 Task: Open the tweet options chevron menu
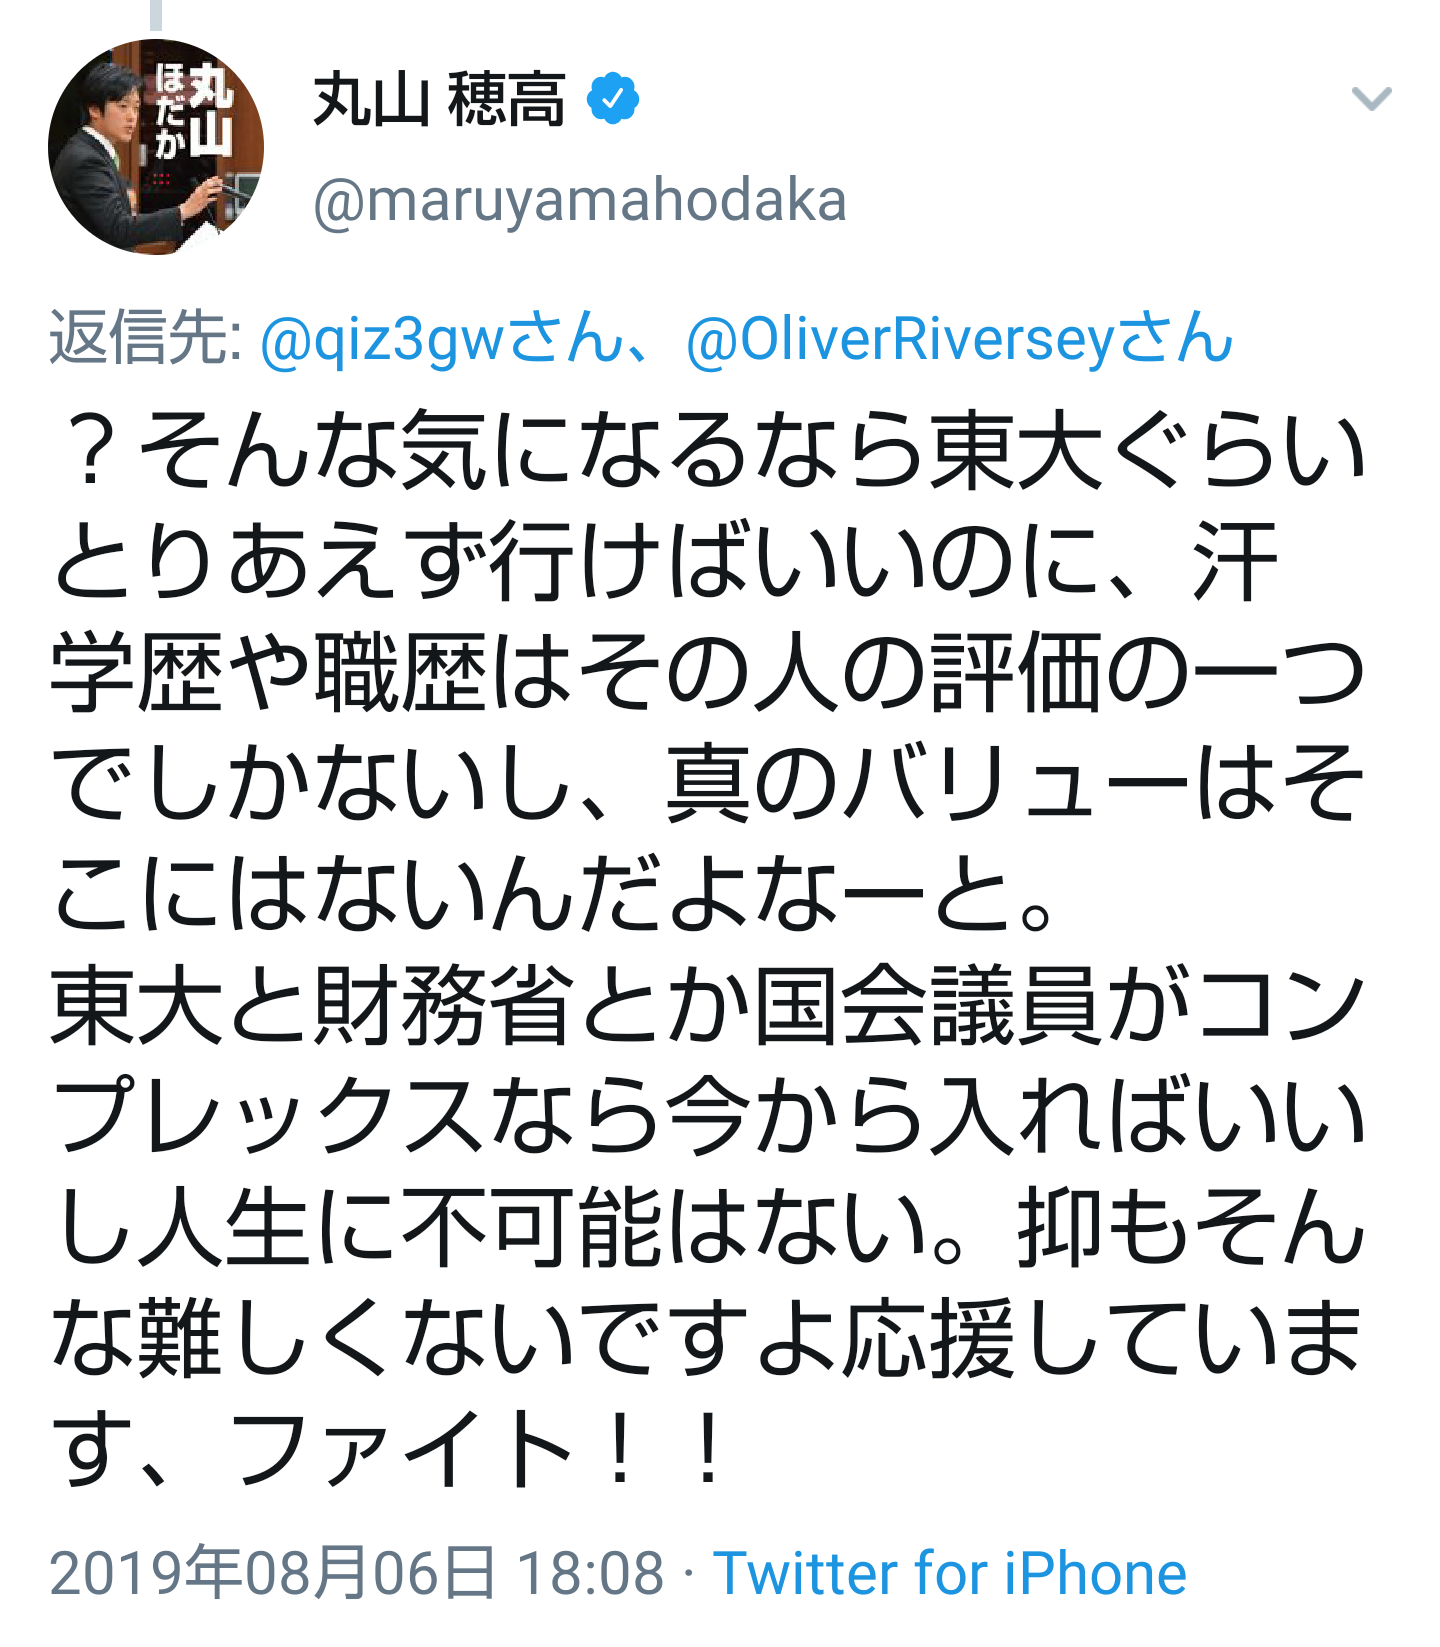coord(1371,98)
